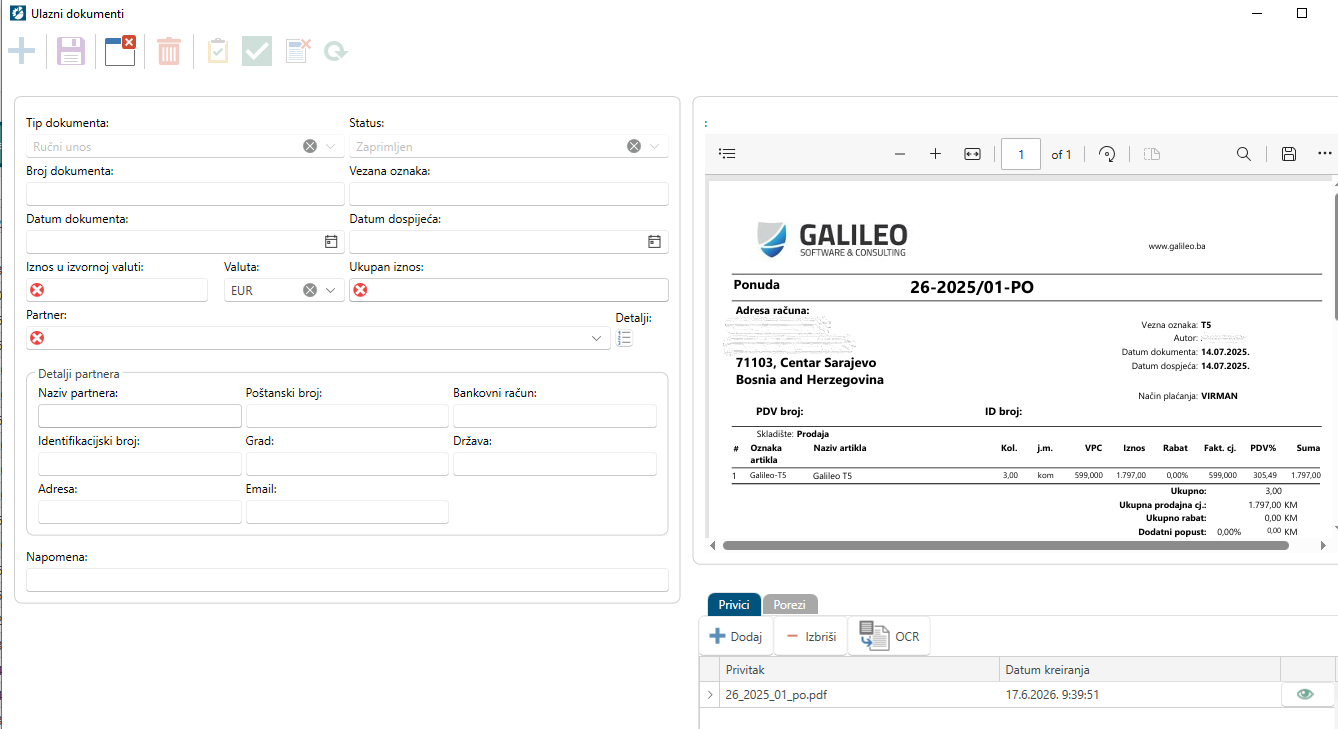Click the Dodaj attachment button
The image size is (1338, 729).
[x=736, y=636]
